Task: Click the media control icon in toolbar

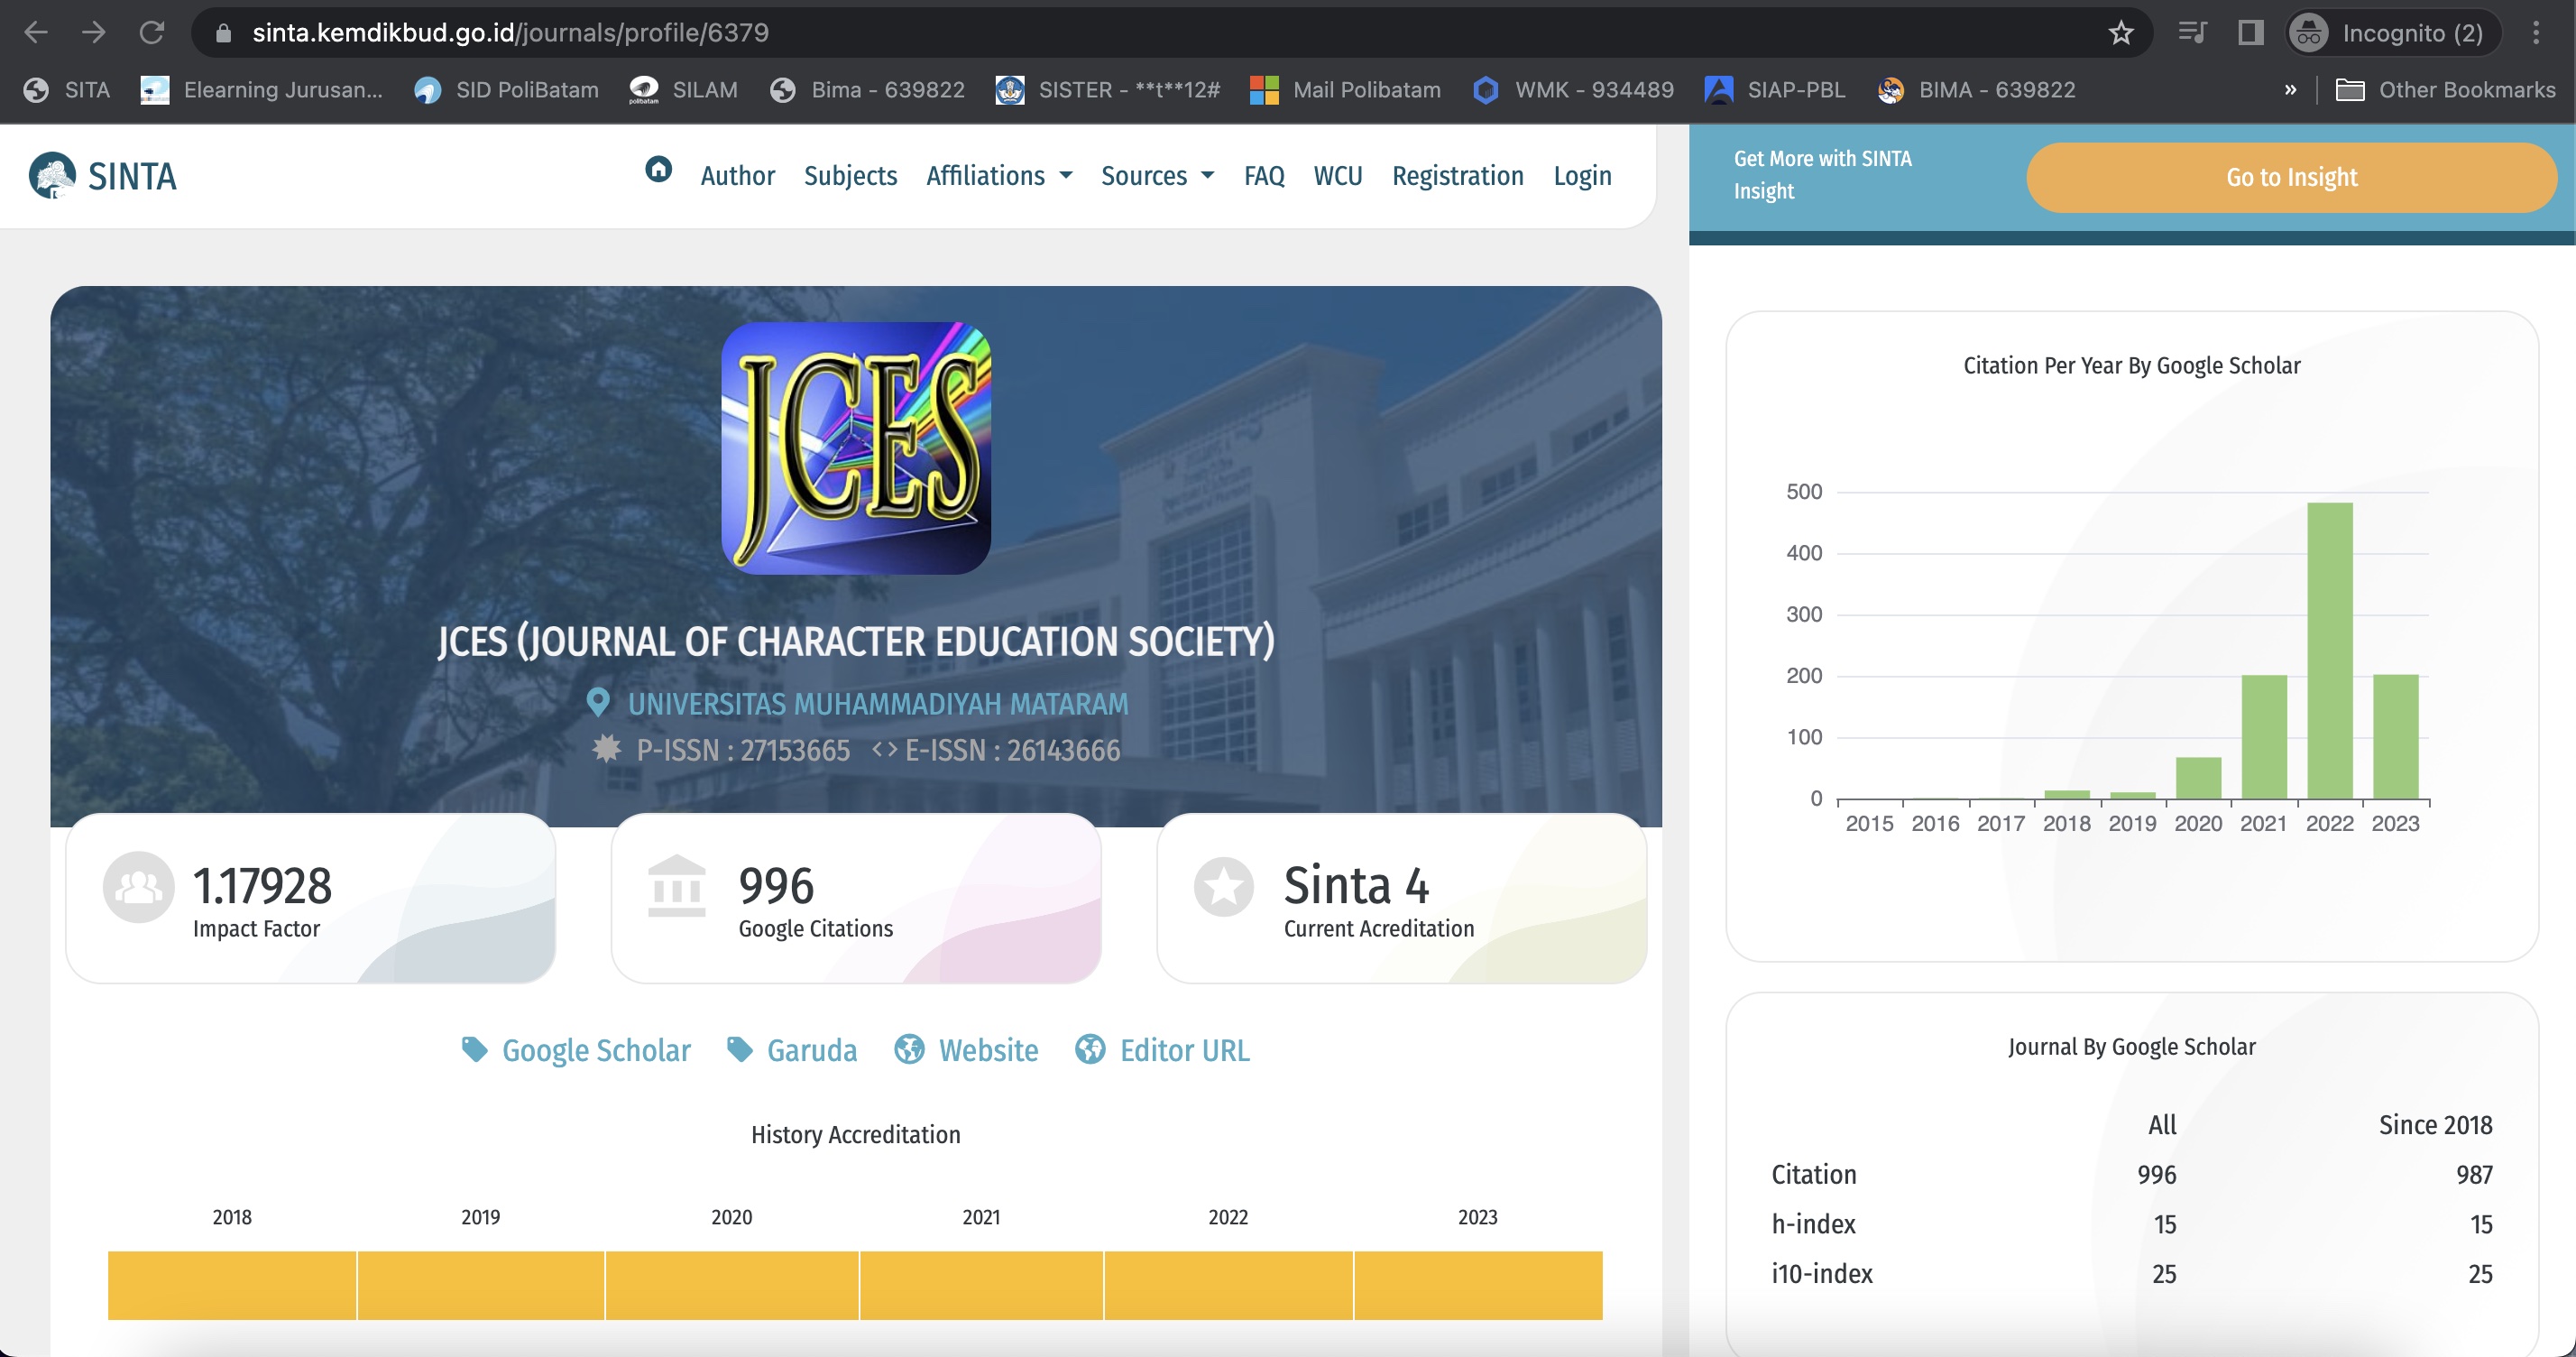Action: tap(2192, 33)
